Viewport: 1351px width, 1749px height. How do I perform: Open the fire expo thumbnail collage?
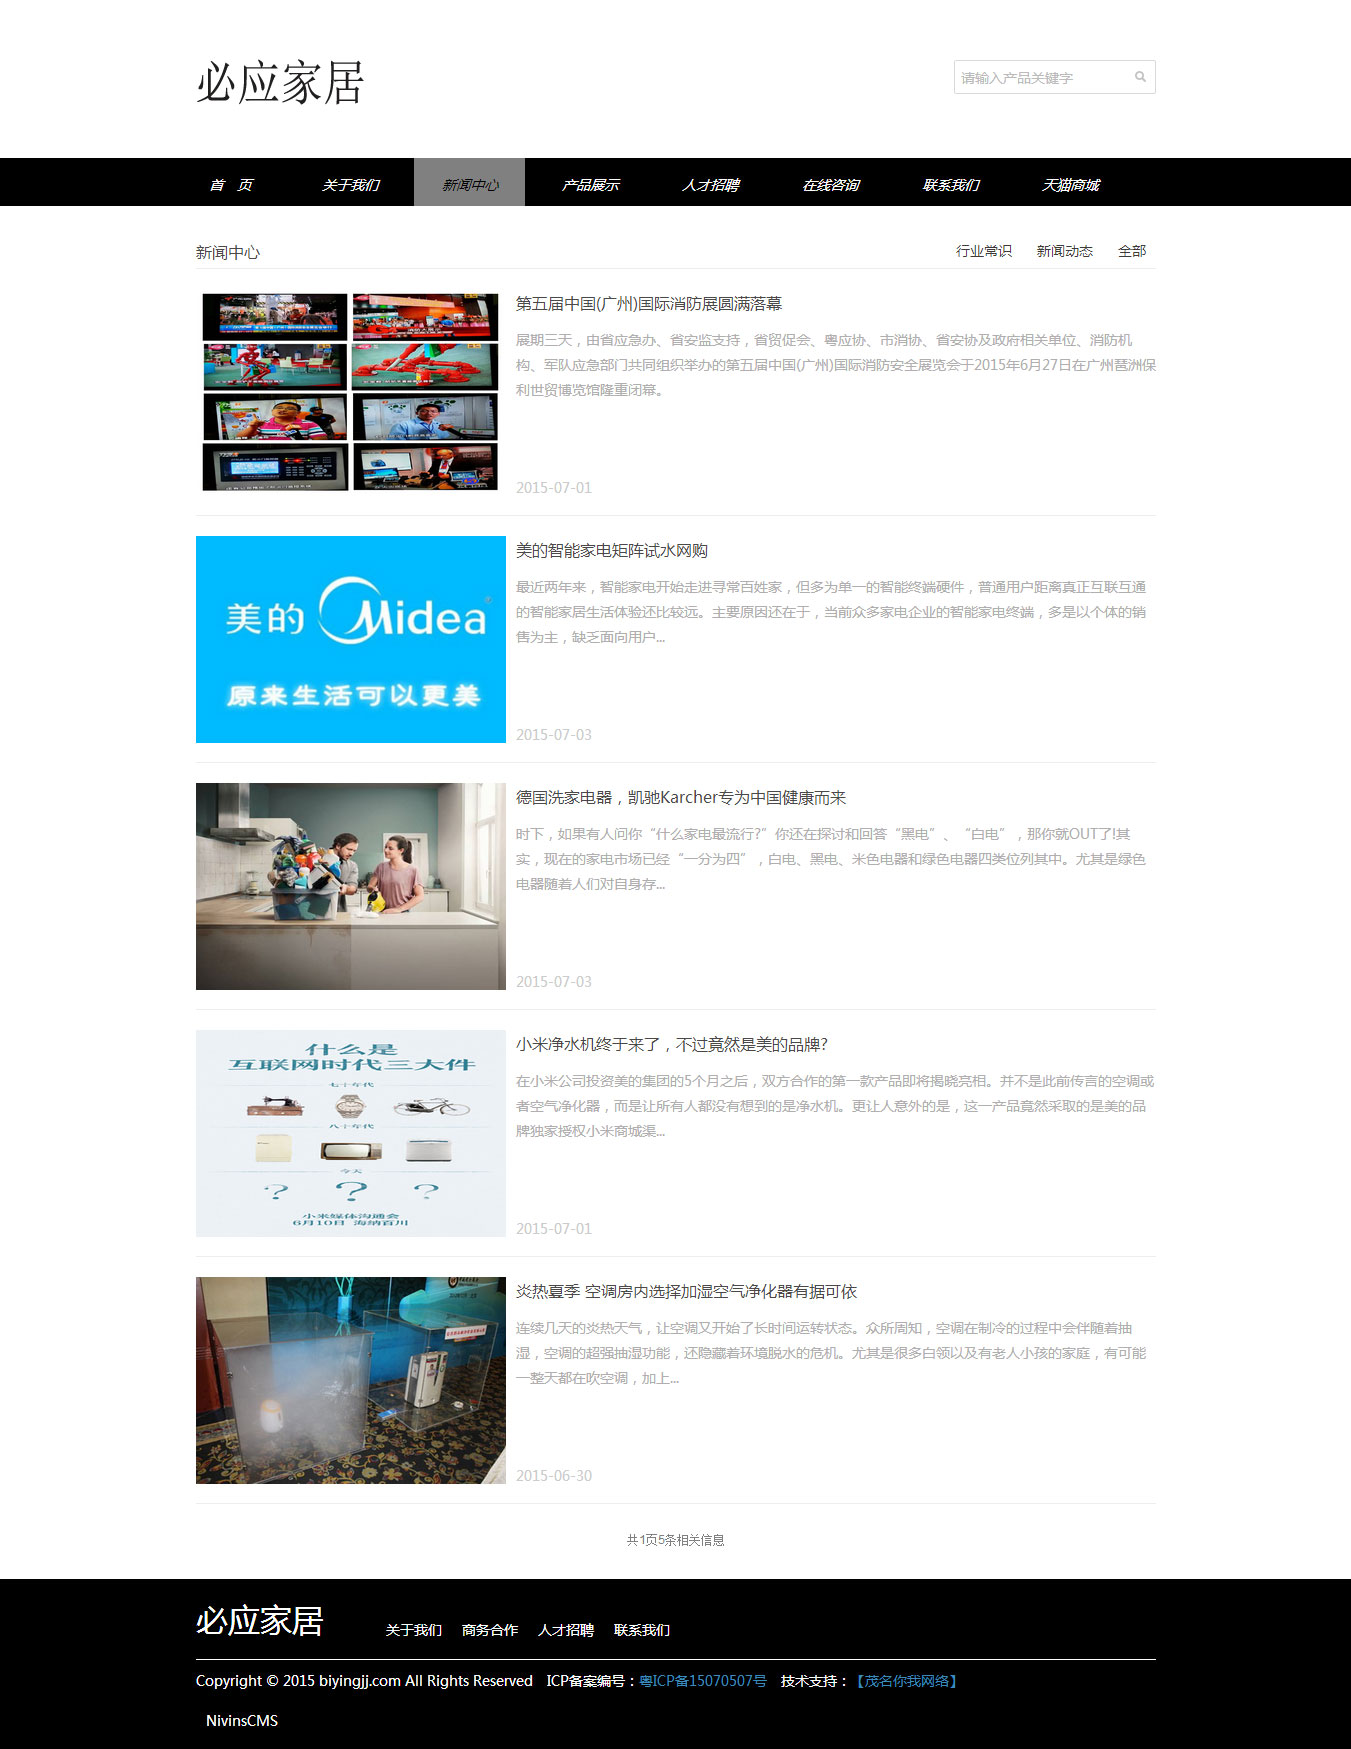(350, 392)
